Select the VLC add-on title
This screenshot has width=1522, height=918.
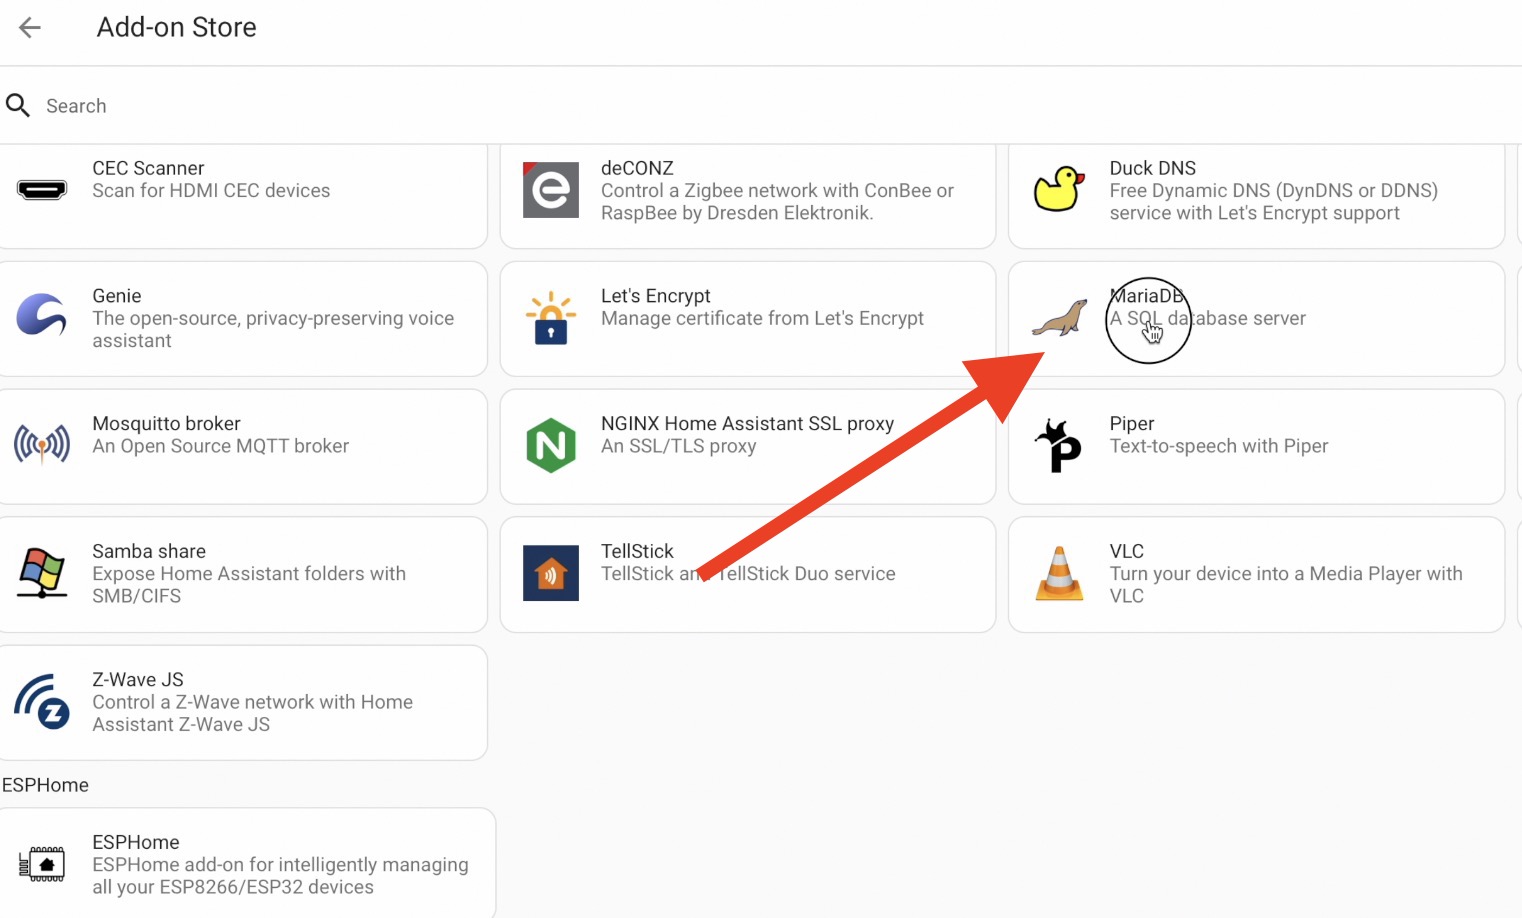(x=1127, y=551)
